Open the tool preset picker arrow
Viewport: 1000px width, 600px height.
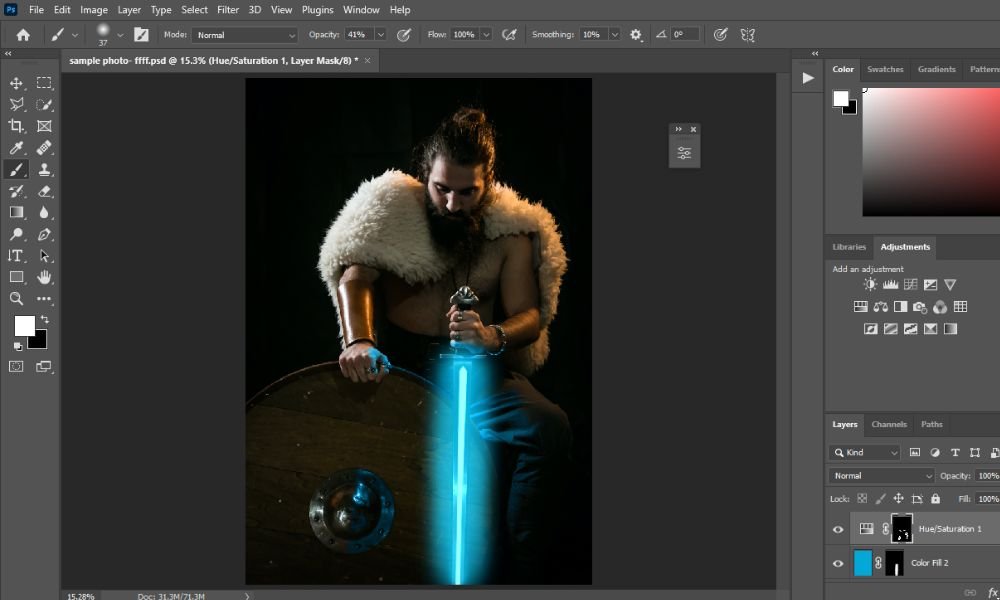(x=75, y=35)
